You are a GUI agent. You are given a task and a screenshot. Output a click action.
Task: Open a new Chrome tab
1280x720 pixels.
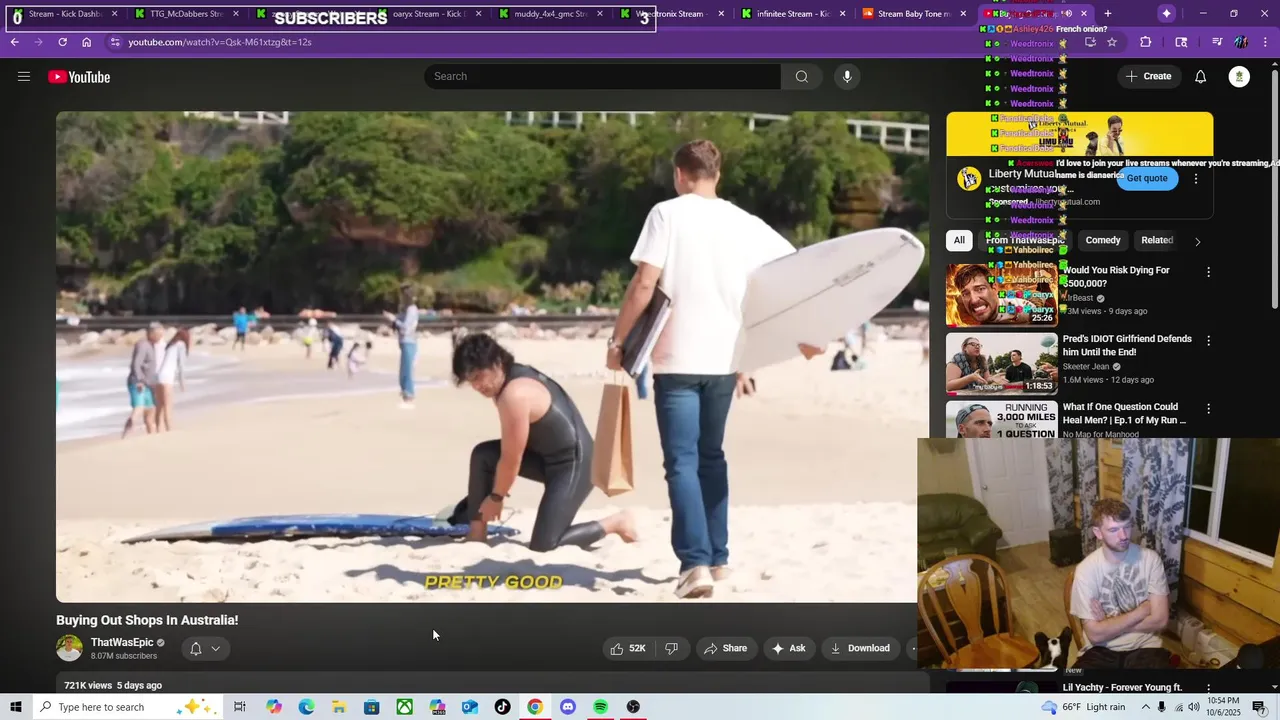click(1107, 14)
